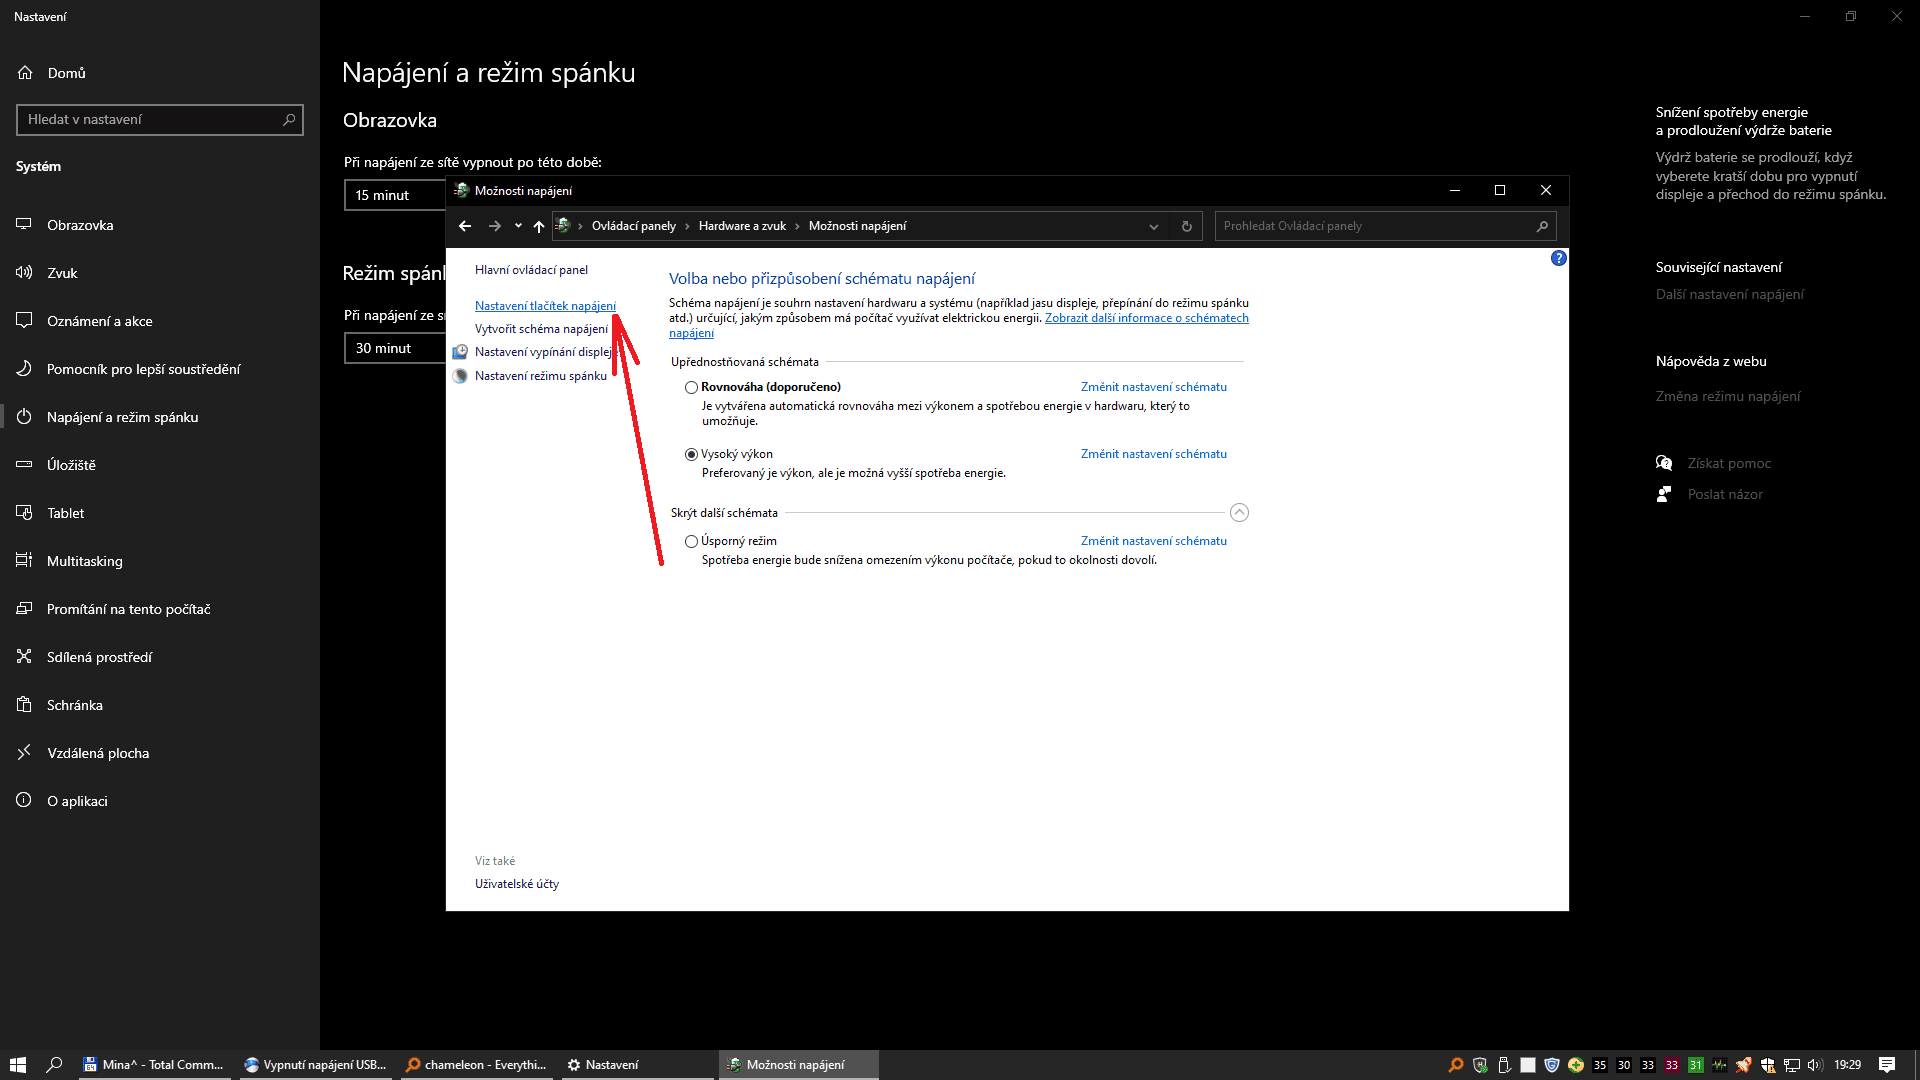Open the address bar history dropdown arrow
Image resolution: width=1920 pixels, height=1080 pixels.
(1154, 226)
